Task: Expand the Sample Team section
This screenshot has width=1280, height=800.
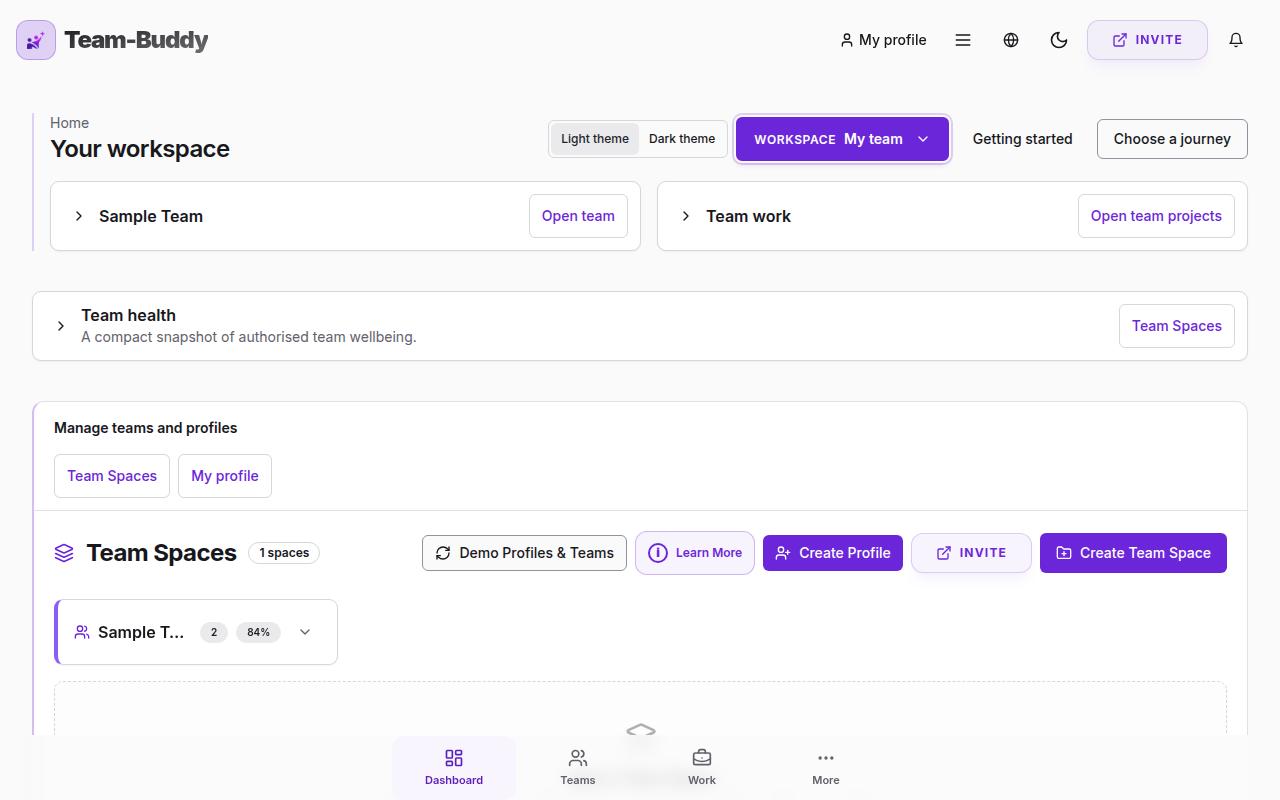Action: 79,216
